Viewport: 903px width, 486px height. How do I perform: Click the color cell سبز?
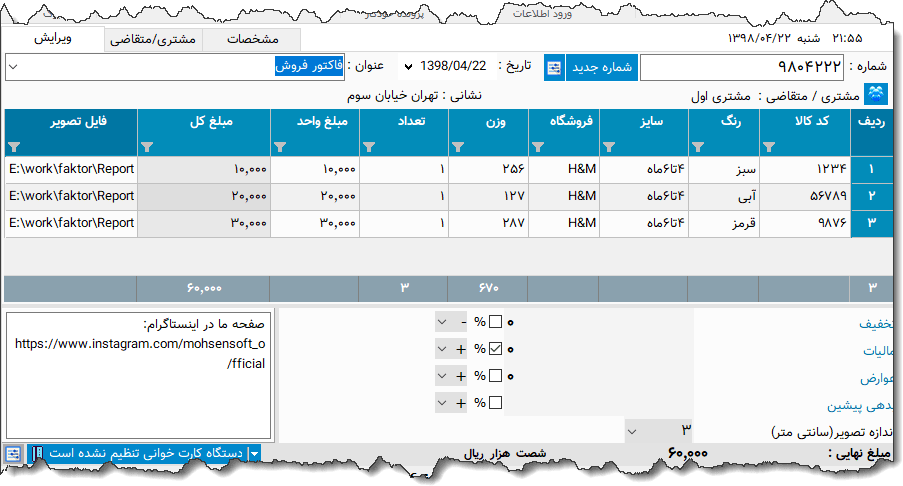[724, 169]
